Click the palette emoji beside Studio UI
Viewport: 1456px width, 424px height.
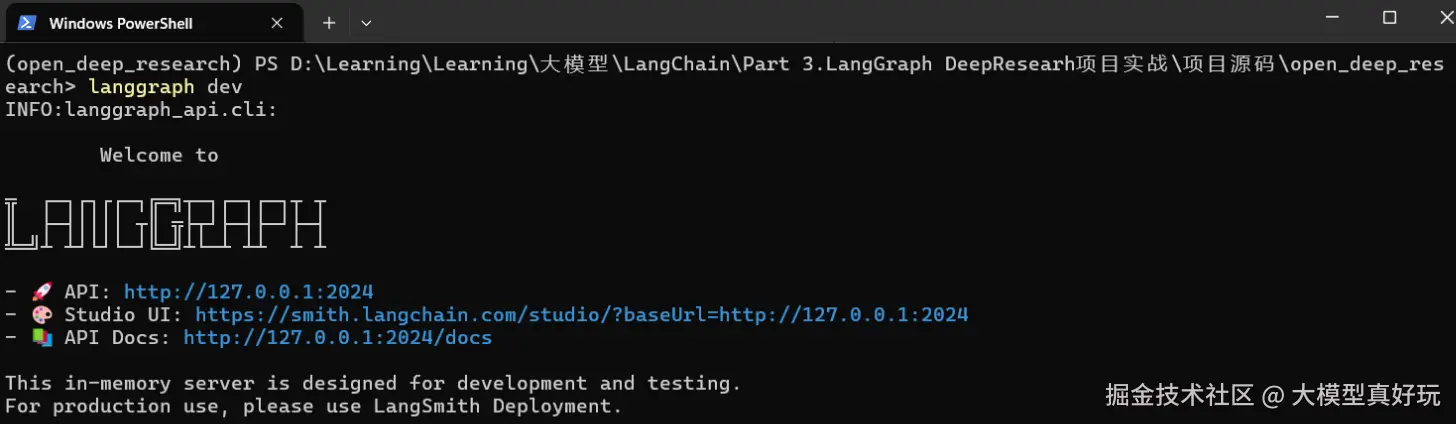(42, 315)
